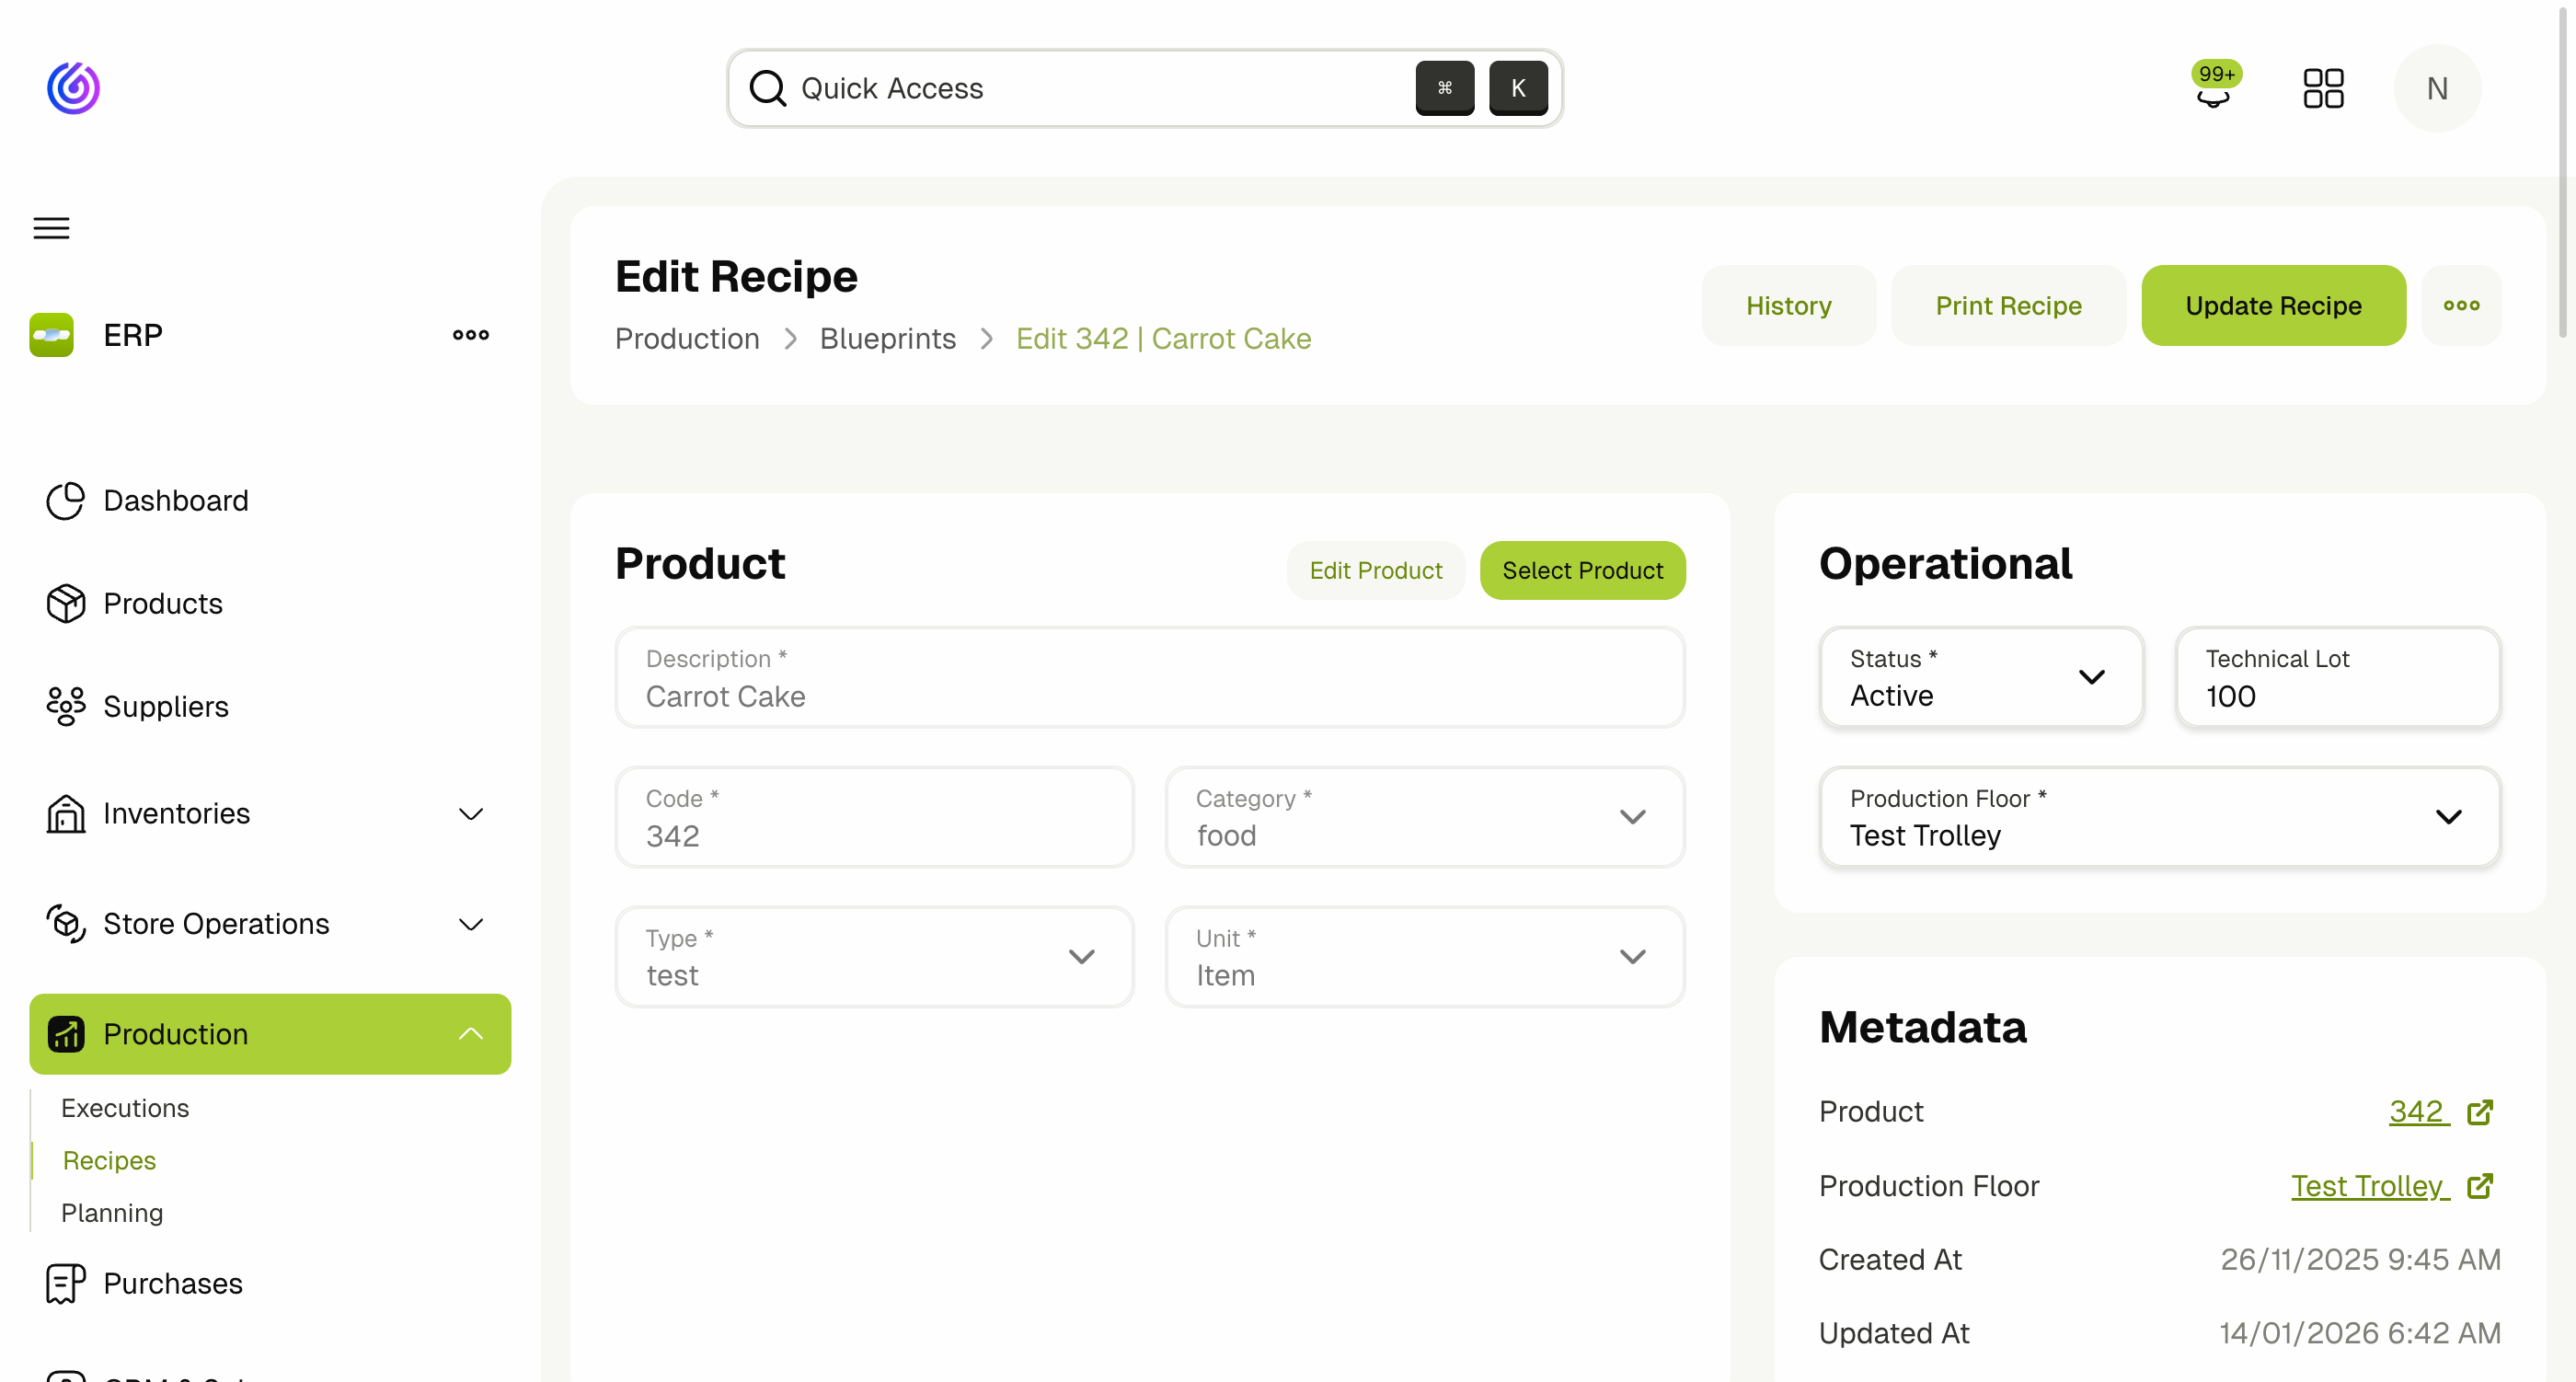Click the Update Recipe button
The image size is (2576, 1382).
tap(2273, 305)
